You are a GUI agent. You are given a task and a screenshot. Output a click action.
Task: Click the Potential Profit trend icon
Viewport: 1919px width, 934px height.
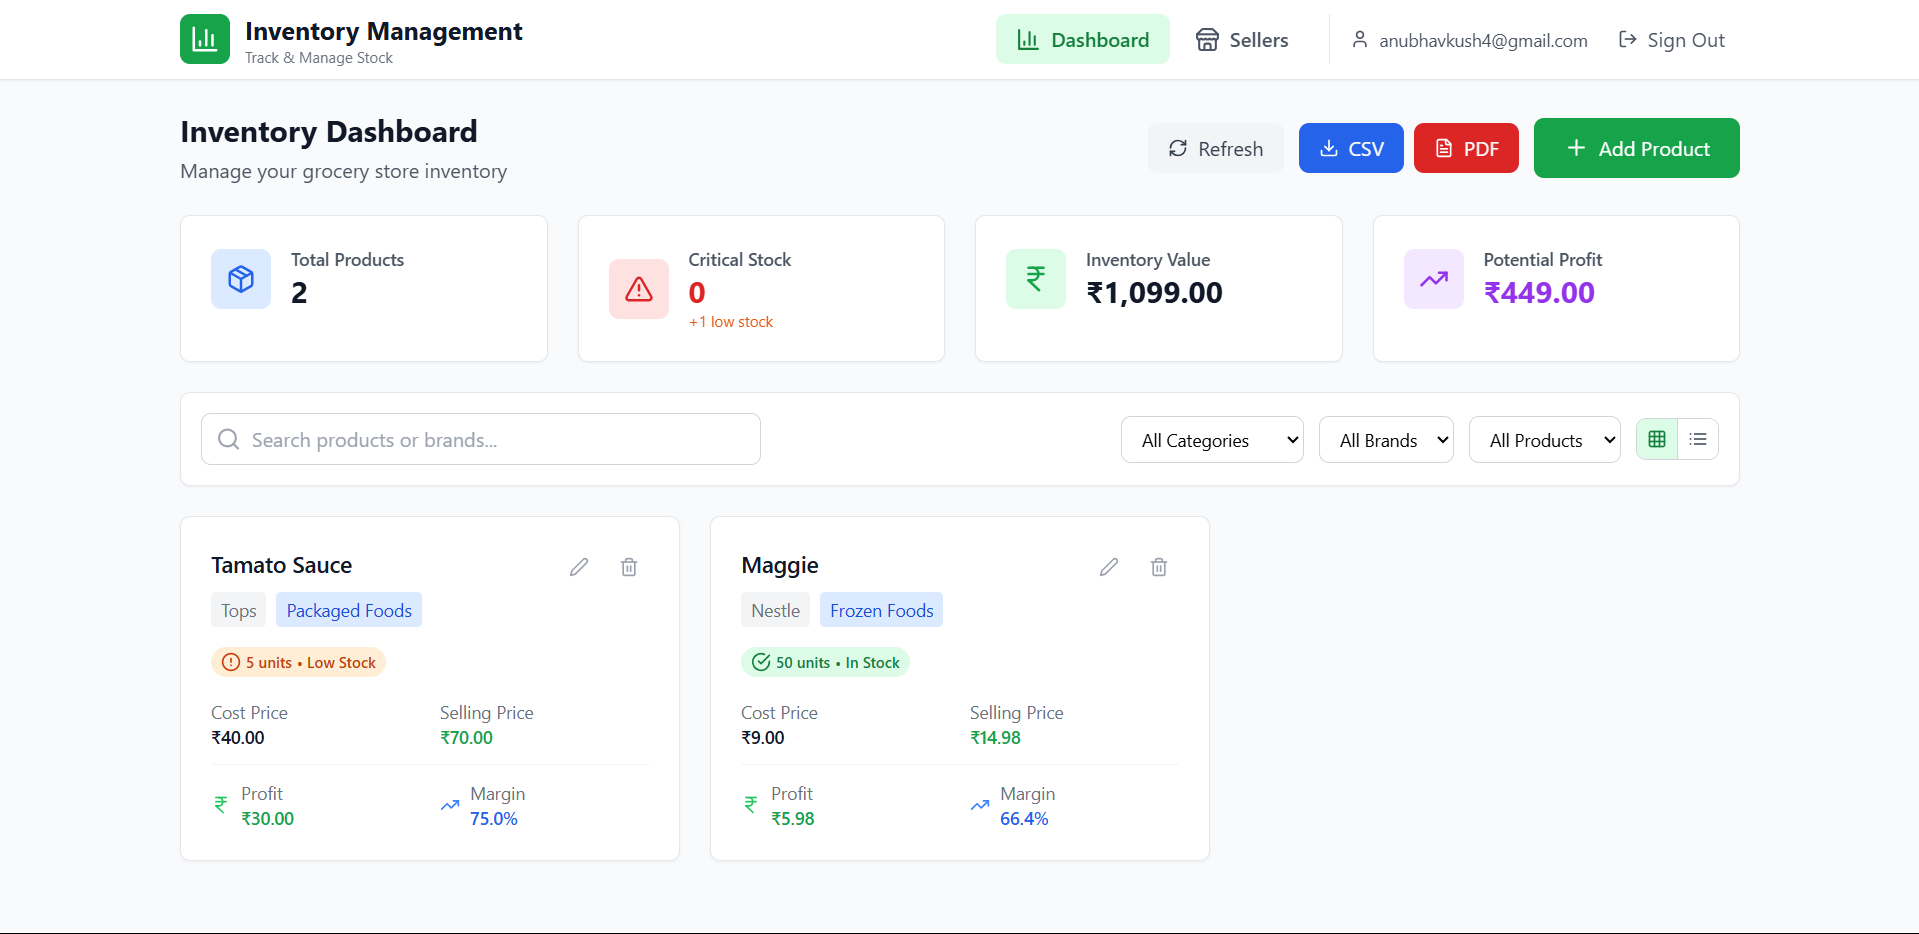(1434, 279)
